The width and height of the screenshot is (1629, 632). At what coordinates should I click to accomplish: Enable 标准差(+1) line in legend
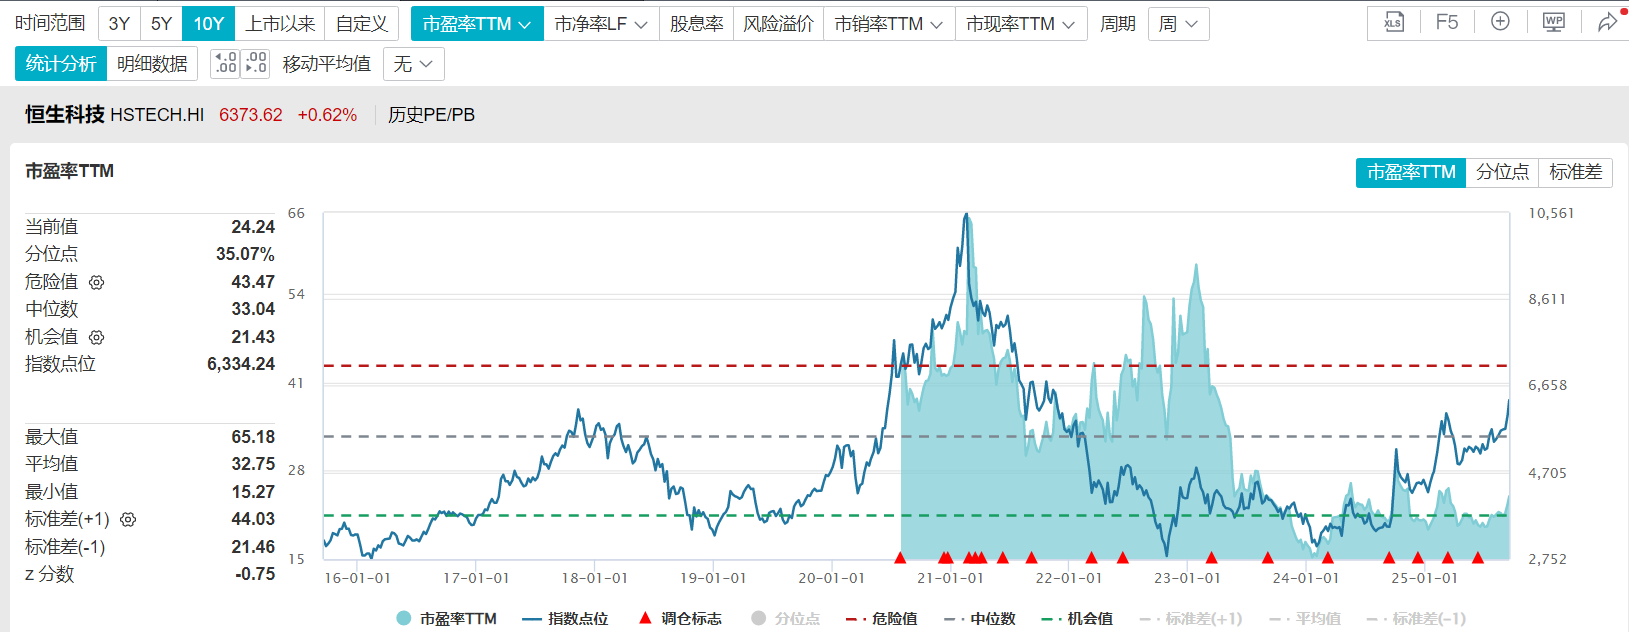tap(1191, 619)
